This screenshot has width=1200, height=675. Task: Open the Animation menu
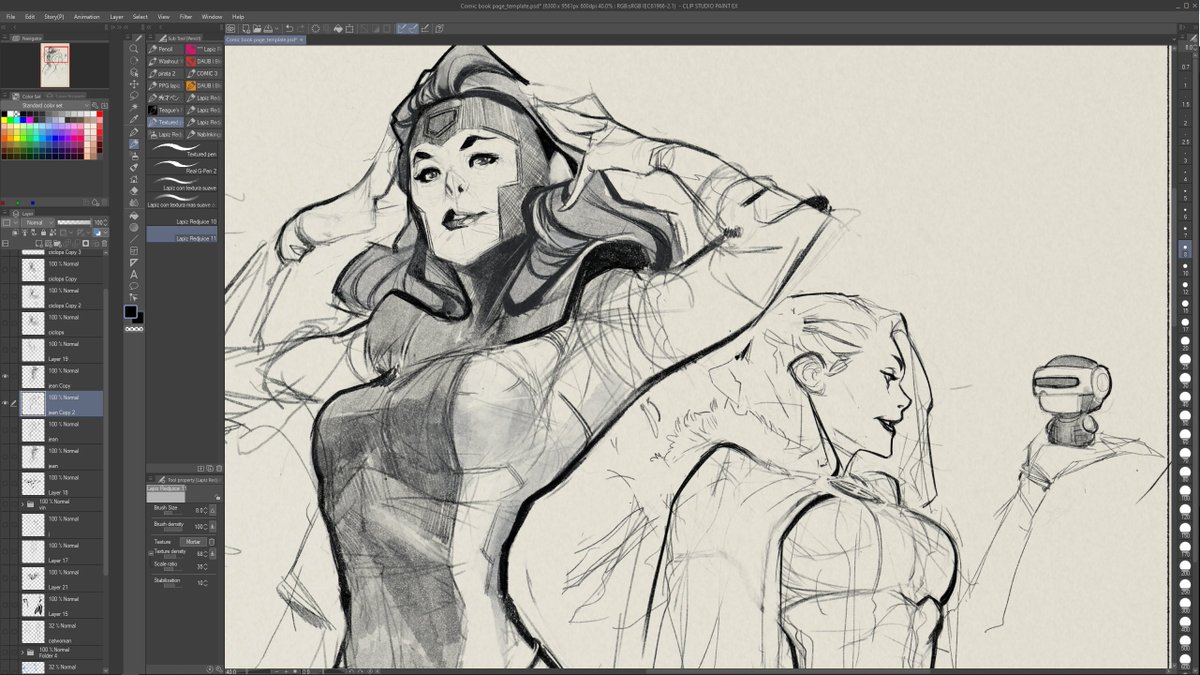pos(87,16)
